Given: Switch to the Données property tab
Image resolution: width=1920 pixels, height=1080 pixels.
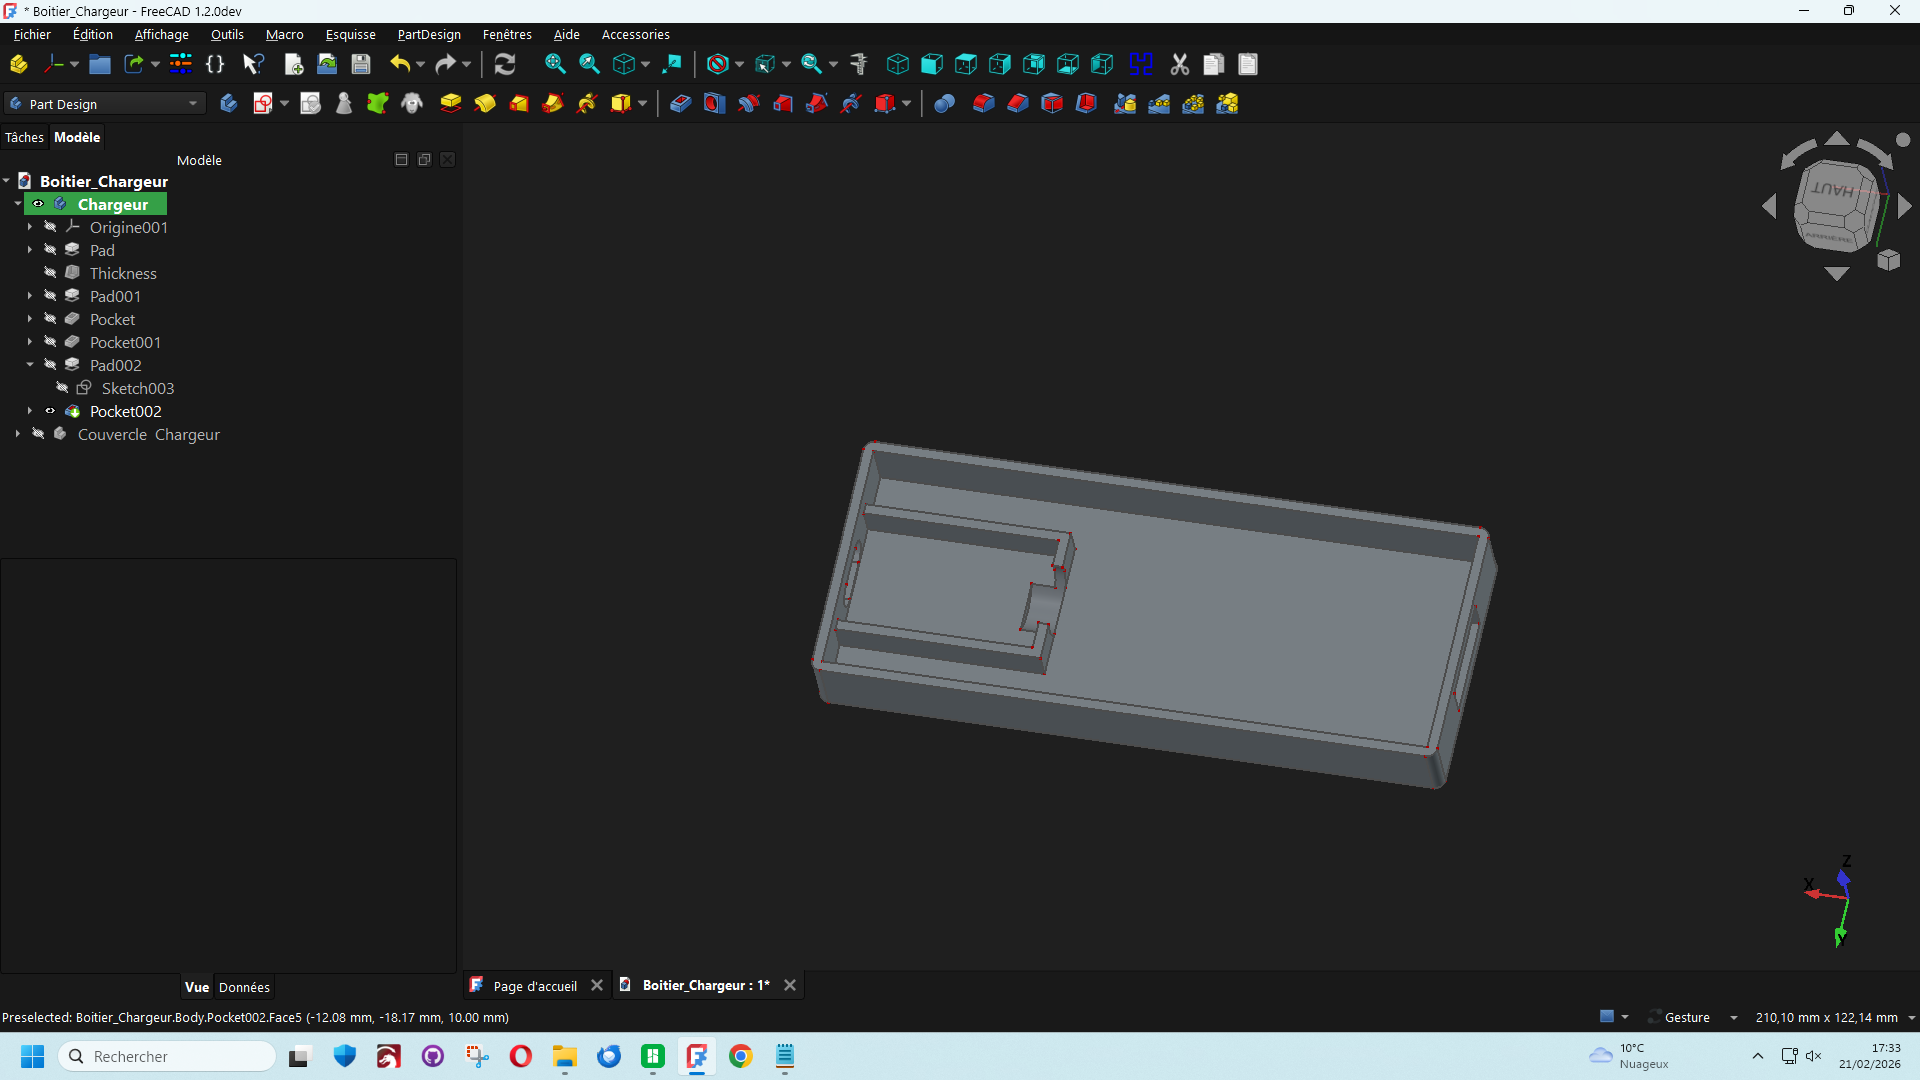Looking at the screenshot, I should tap(244, 987).
